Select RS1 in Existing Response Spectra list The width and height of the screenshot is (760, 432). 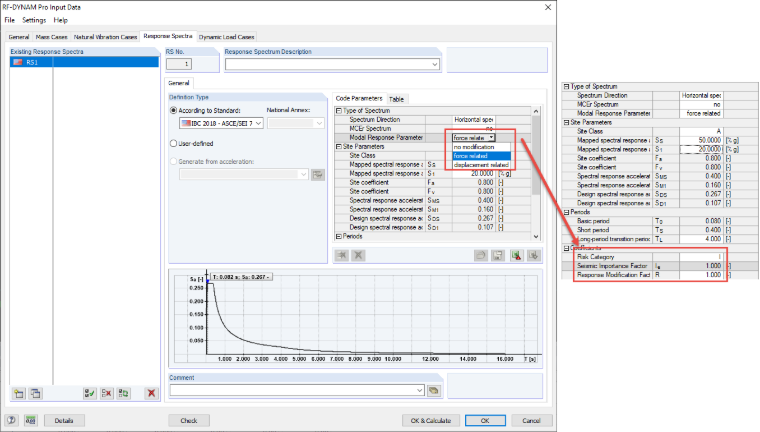84,62
